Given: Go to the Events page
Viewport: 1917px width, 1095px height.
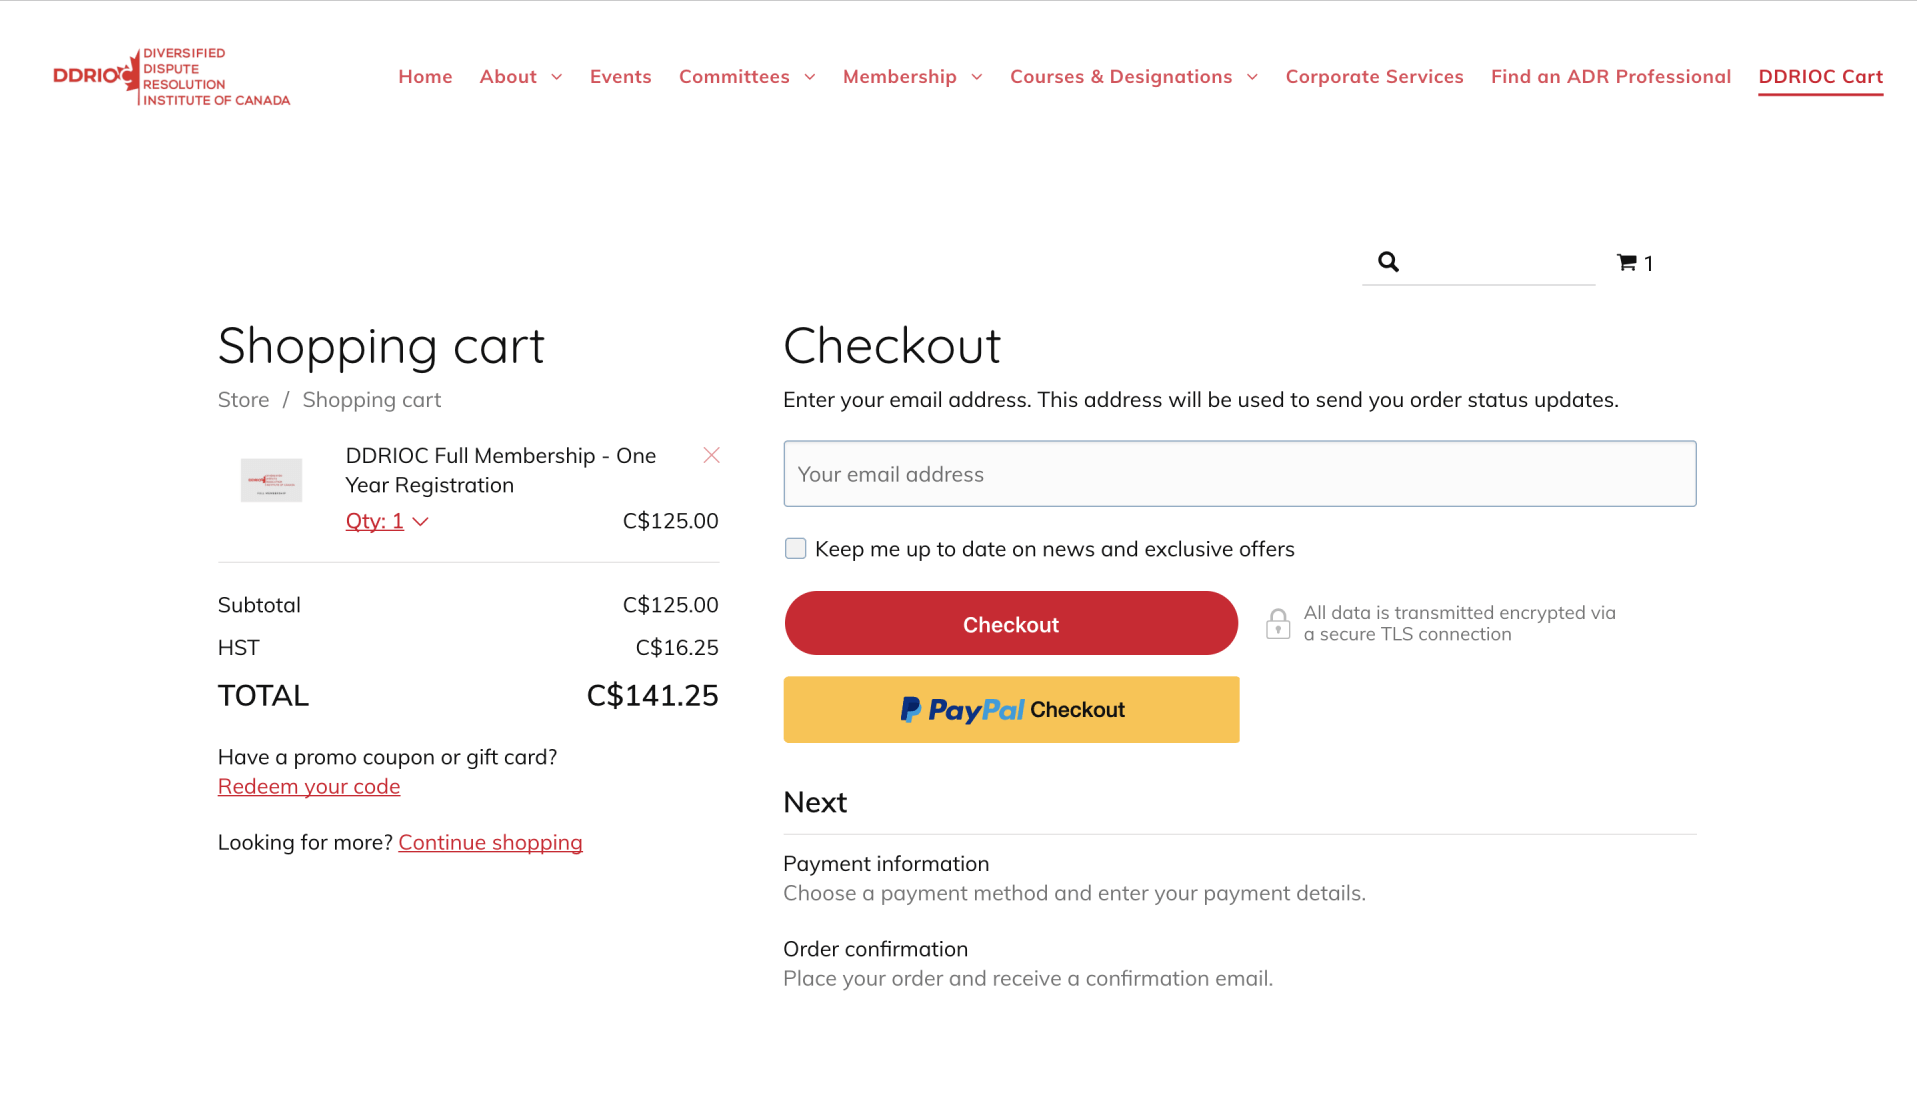Looking at the screenshot, I should pyautogui.click(x=620, y=77).
